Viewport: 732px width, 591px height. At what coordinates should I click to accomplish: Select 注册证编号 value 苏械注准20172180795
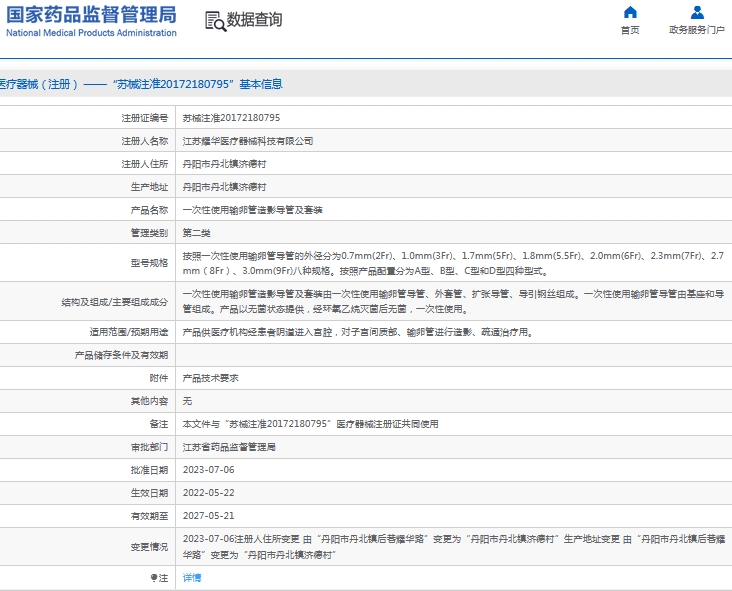[231, 118]
